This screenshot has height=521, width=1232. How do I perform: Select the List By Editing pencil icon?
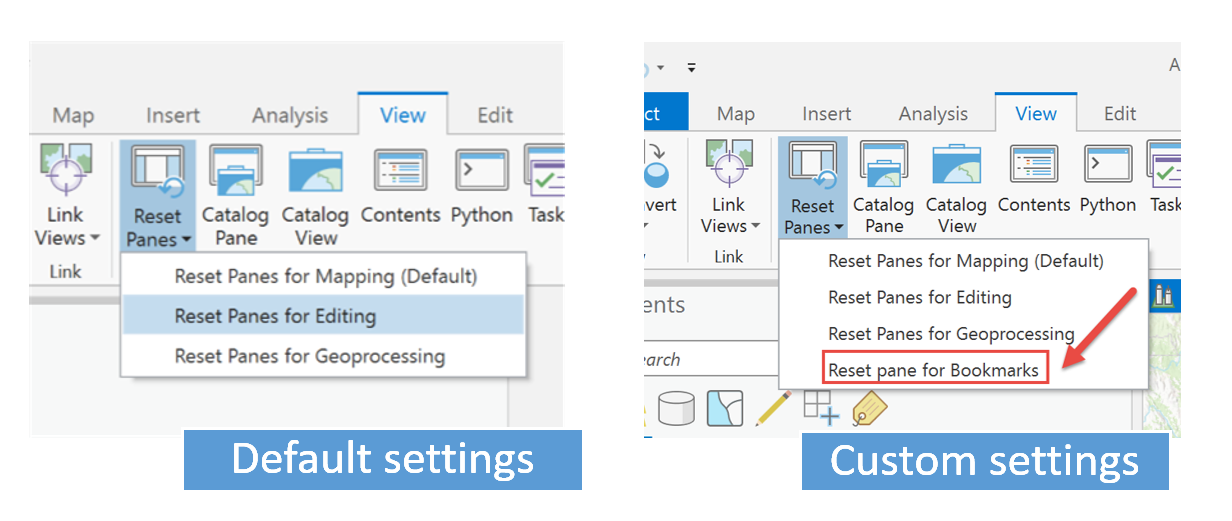click(773, 407)
